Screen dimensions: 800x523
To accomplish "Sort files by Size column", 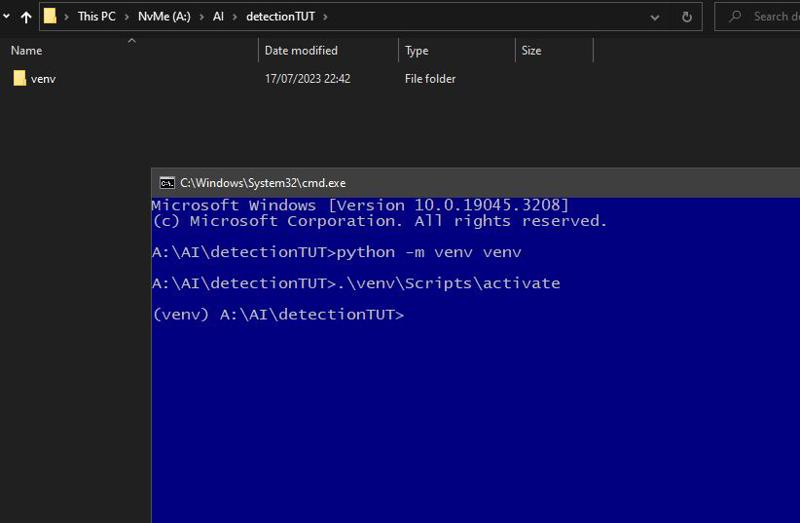I will [531, 51].
